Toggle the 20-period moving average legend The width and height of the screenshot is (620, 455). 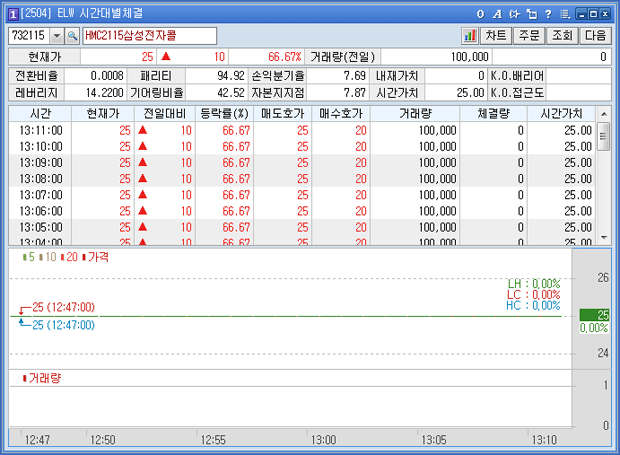(x=71, y=257)
